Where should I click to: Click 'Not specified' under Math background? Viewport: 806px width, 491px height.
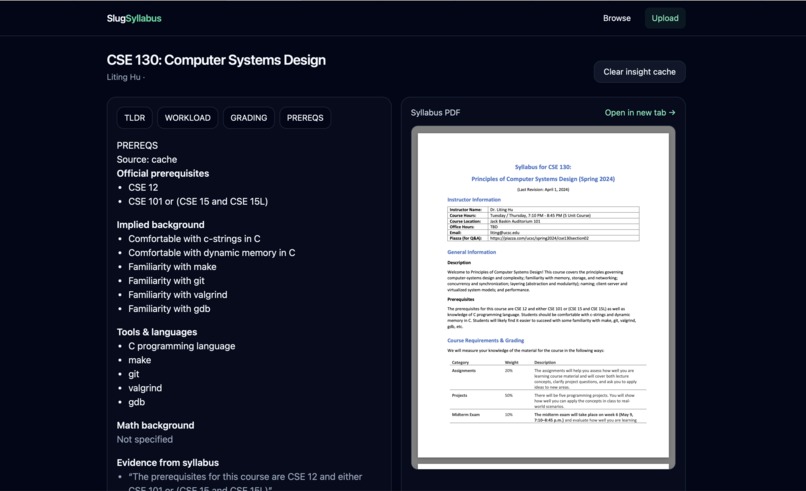coord(144,440)
